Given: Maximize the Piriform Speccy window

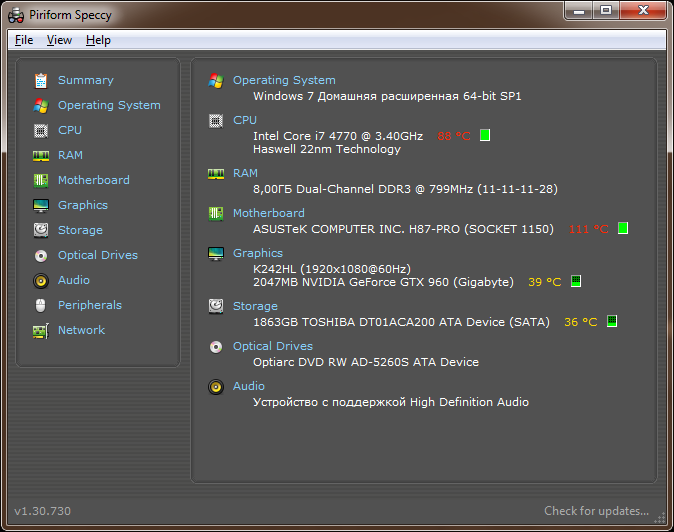Looking at the screenshot, I should coord(606,10).
